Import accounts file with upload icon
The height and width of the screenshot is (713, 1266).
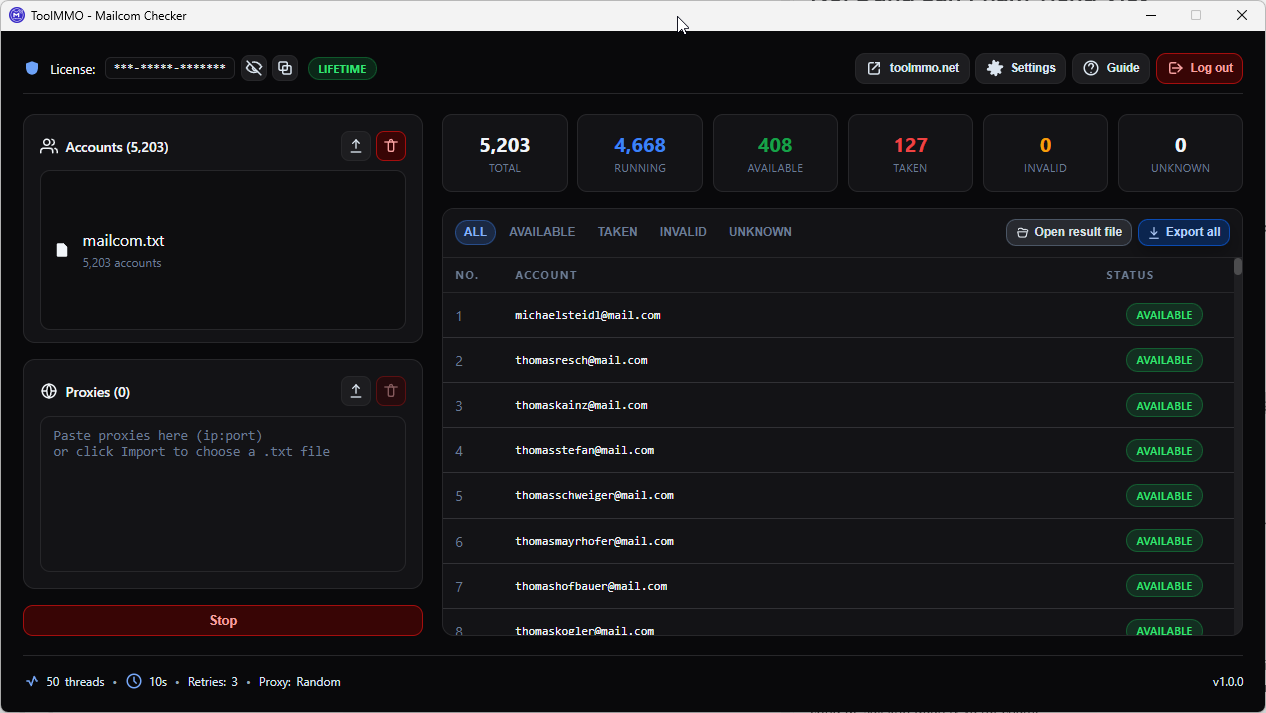tap(356, 146)
